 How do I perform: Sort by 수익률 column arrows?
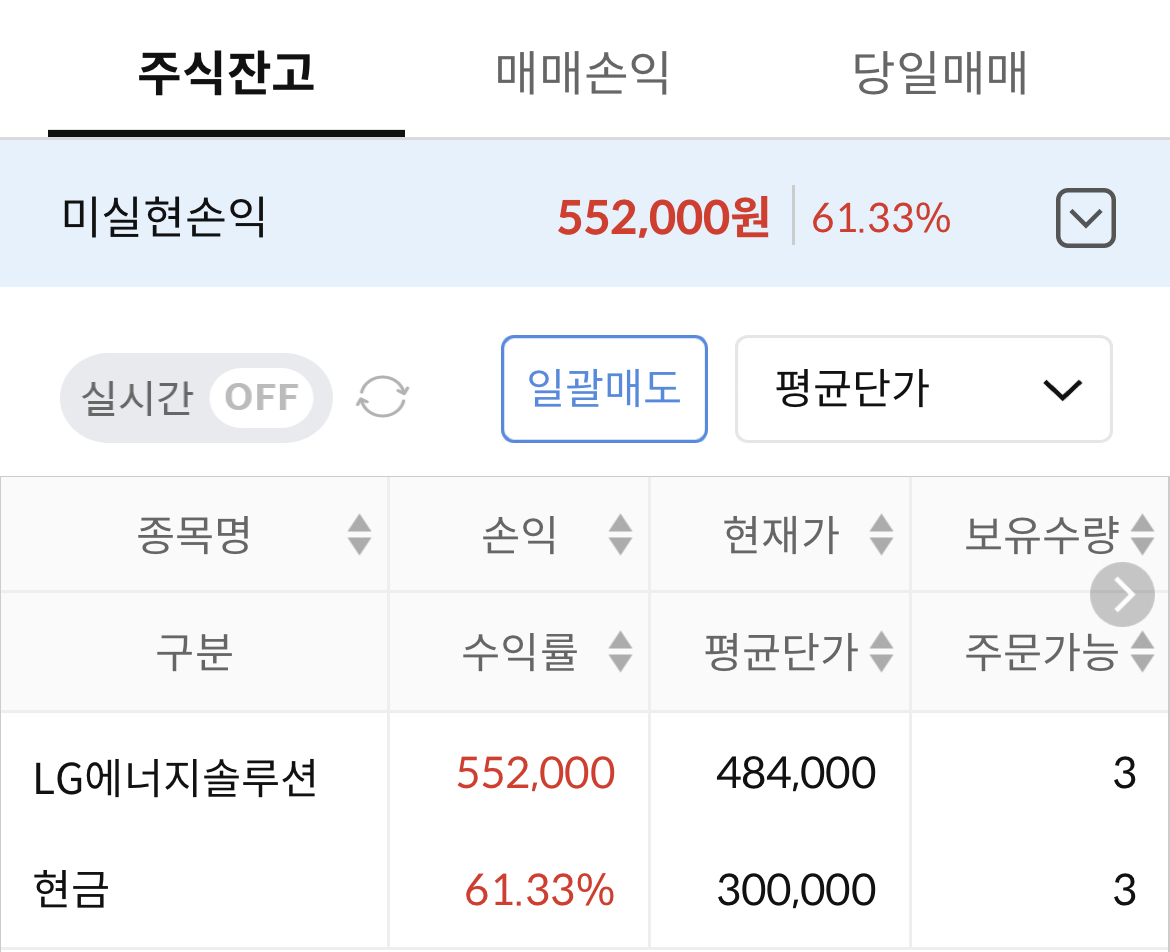[620, 651]
